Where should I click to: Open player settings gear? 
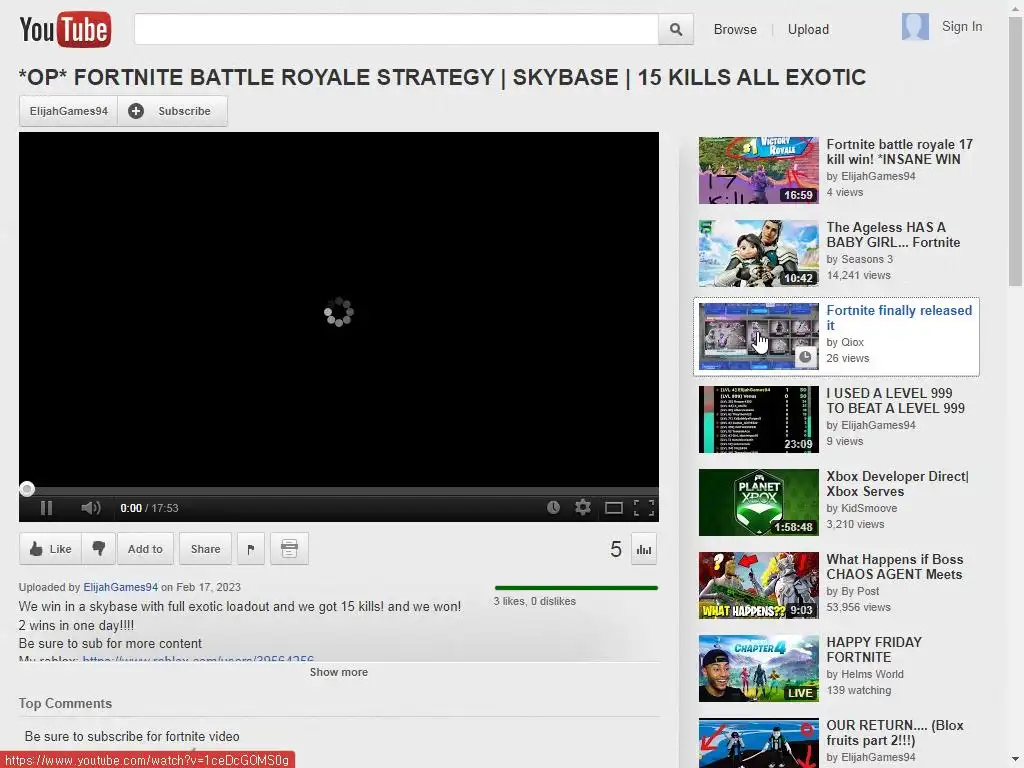pos(583,507)
